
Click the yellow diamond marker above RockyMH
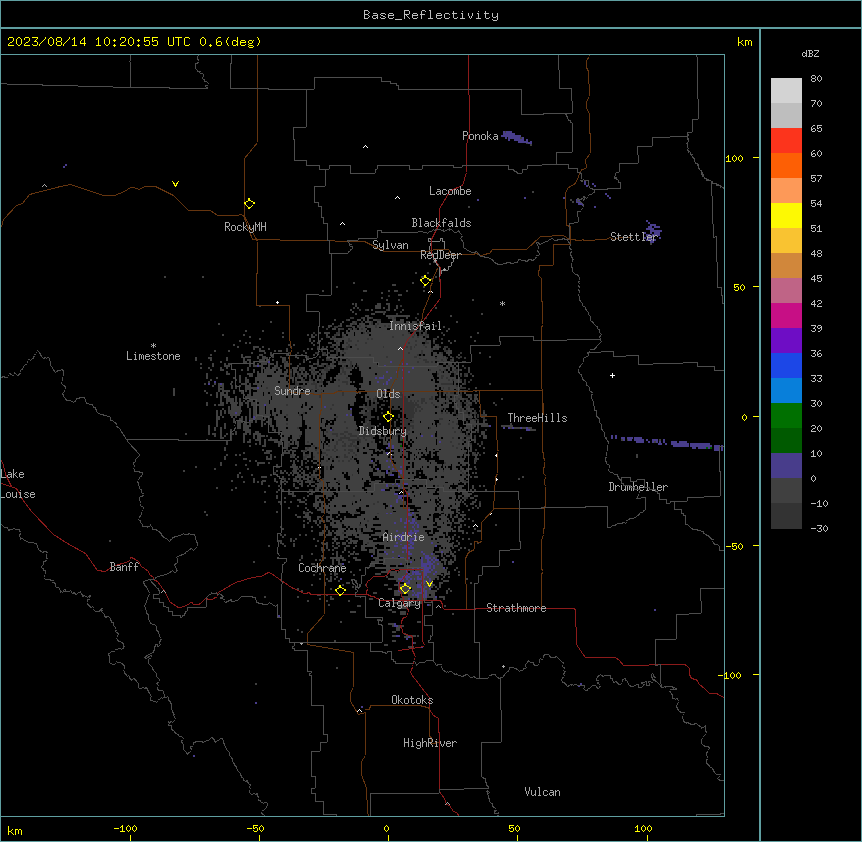click(250, 204)
